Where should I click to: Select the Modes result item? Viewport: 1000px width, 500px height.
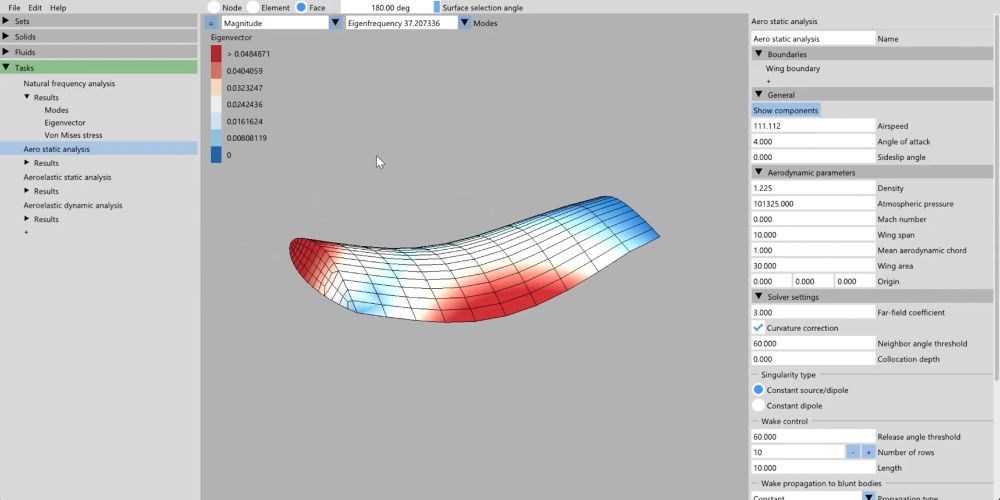pos(56,110)
